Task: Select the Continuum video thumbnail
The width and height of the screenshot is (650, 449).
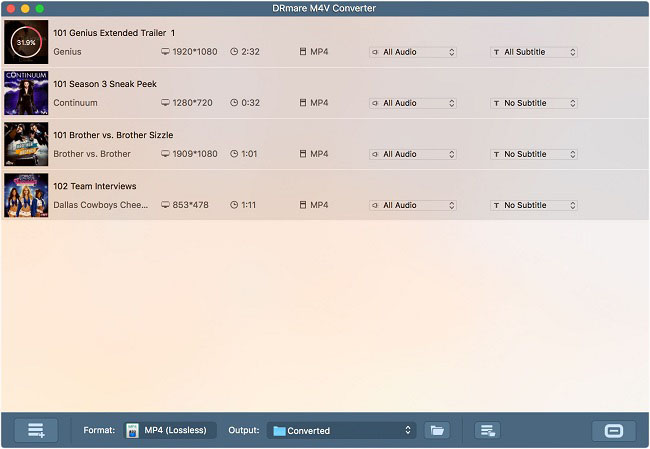Action: coord(25,93)
